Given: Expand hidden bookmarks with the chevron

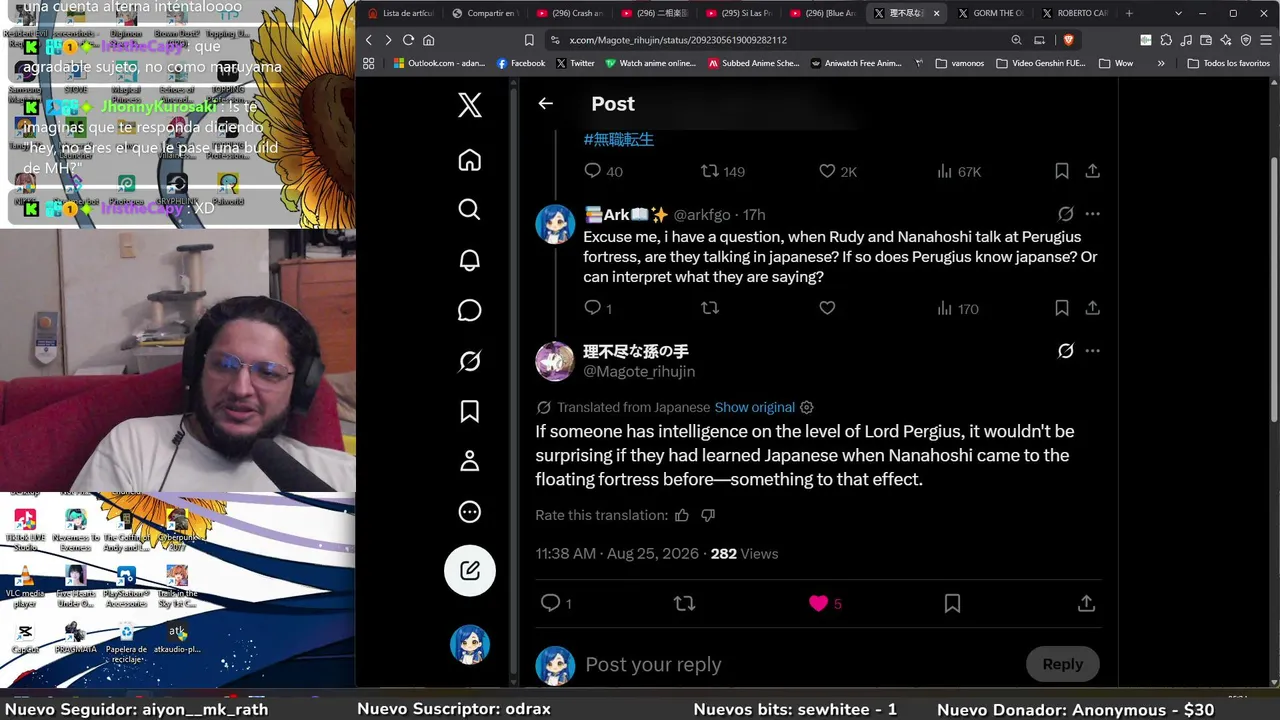Looking at the screenshot, I should pos(1161,63).
